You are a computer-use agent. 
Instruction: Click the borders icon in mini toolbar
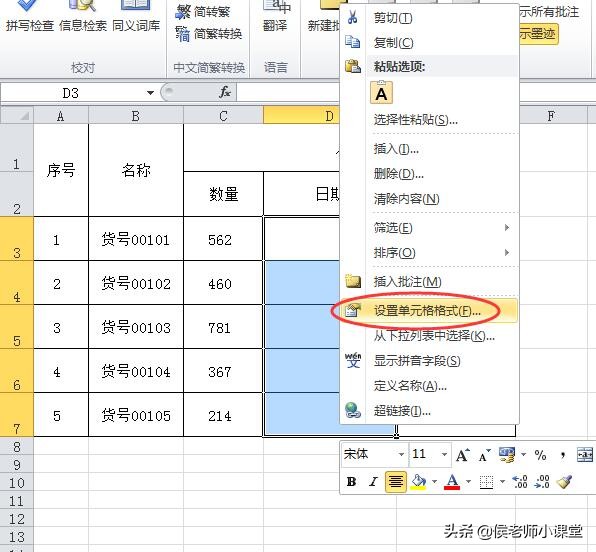(486, 482)
